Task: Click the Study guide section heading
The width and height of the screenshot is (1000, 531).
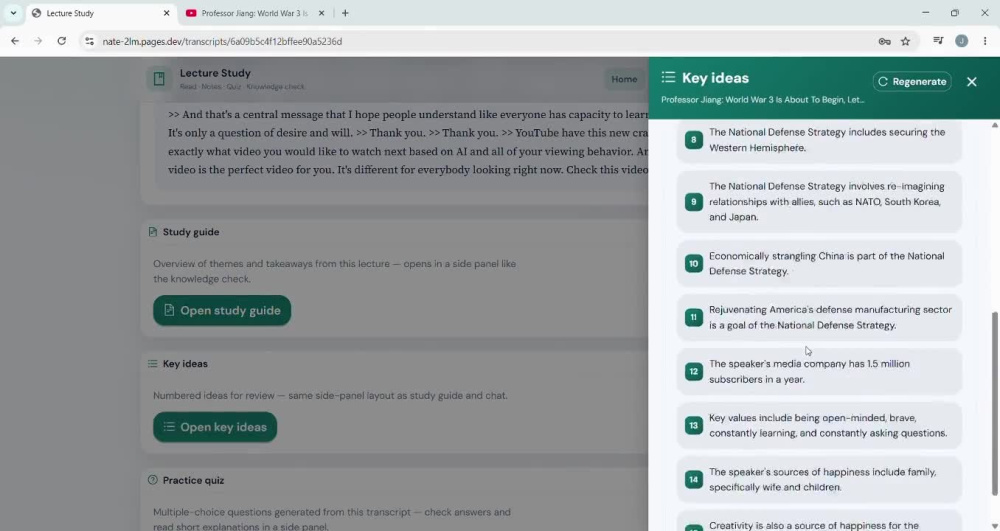Action: click(191, 232)
